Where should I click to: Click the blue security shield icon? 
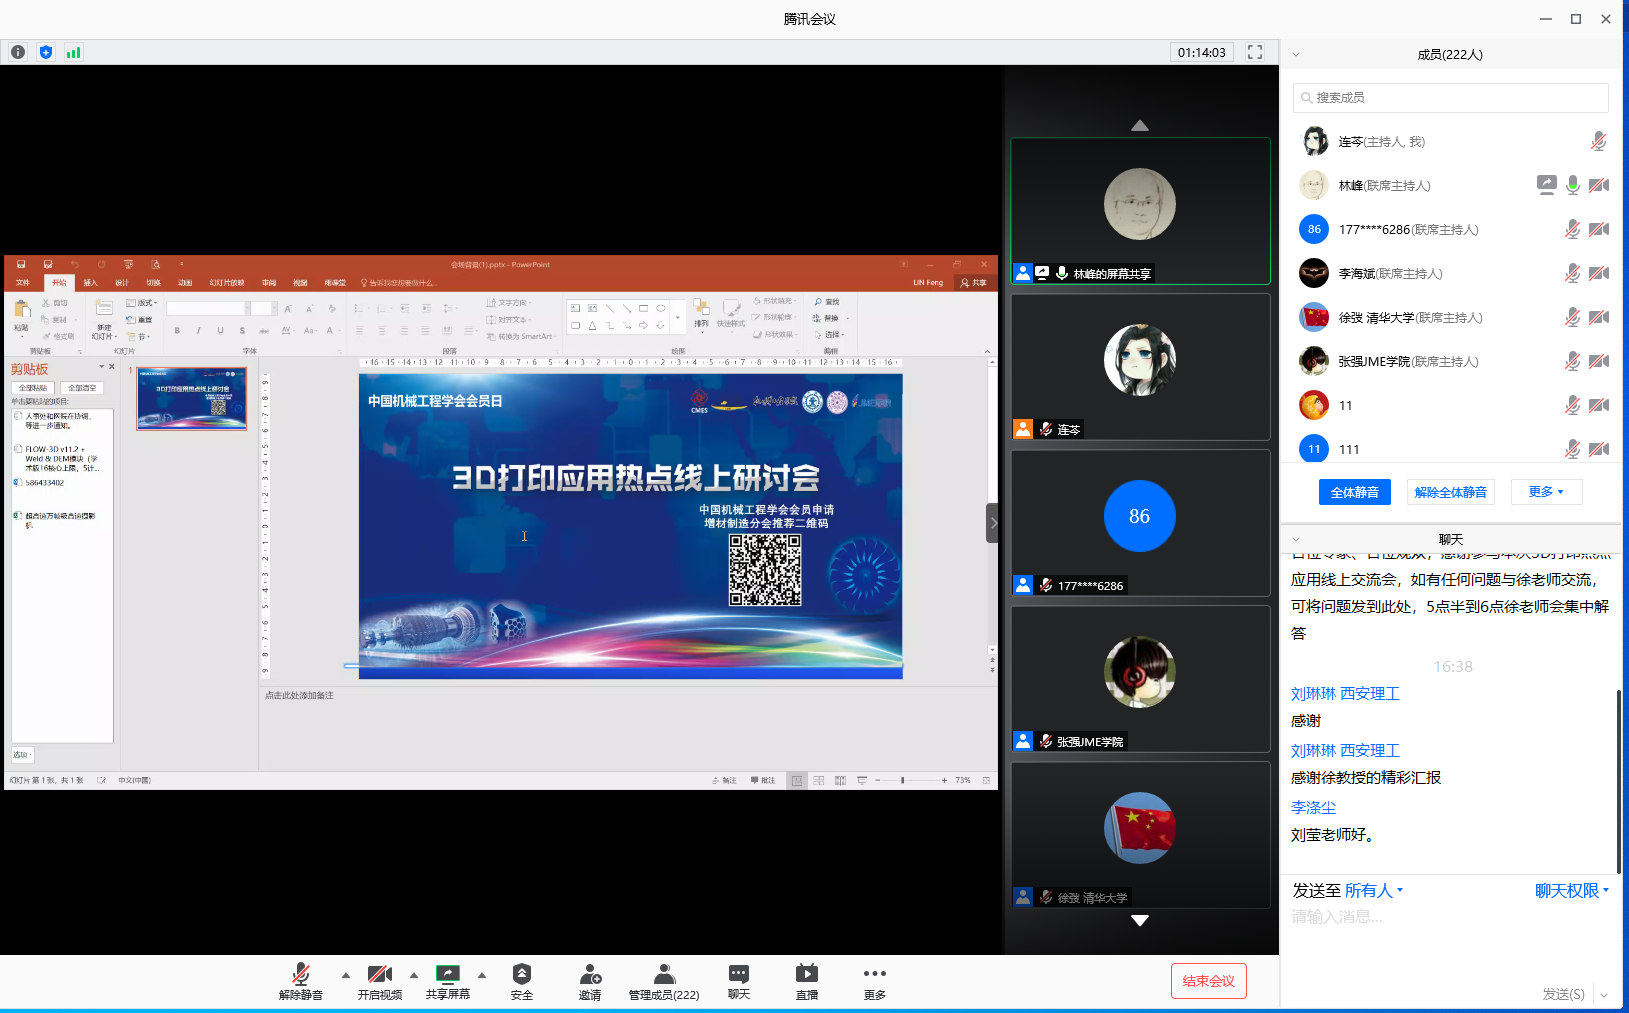tap(46, 52)
